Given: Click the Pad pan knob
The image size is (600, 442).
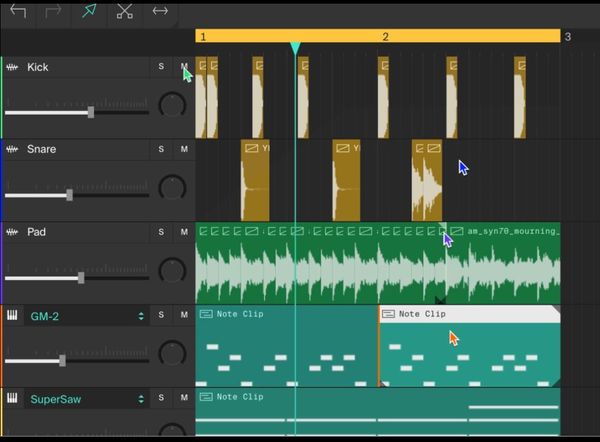Looking at the screenshot, I should pos(173,271).
